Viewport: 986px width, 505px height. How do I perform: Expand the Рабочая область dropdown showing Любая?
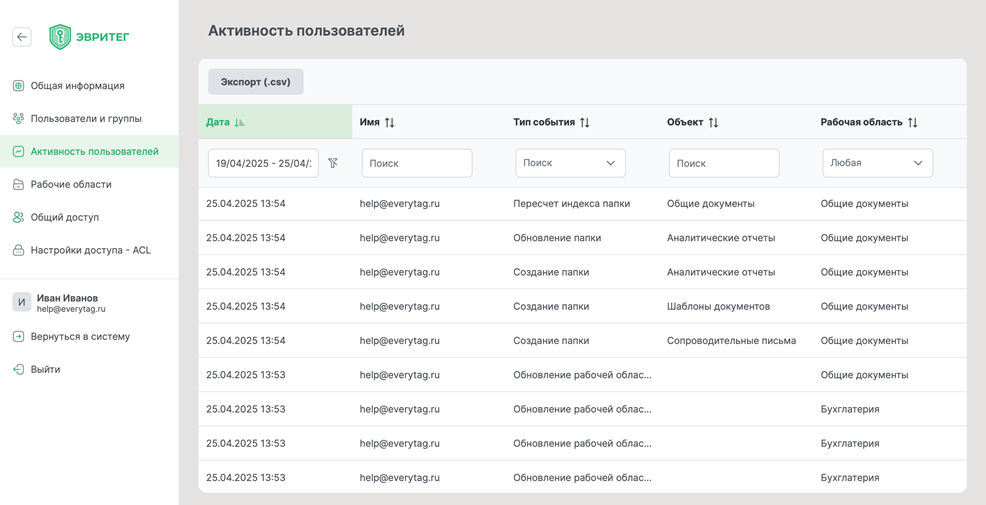[877, 163]
